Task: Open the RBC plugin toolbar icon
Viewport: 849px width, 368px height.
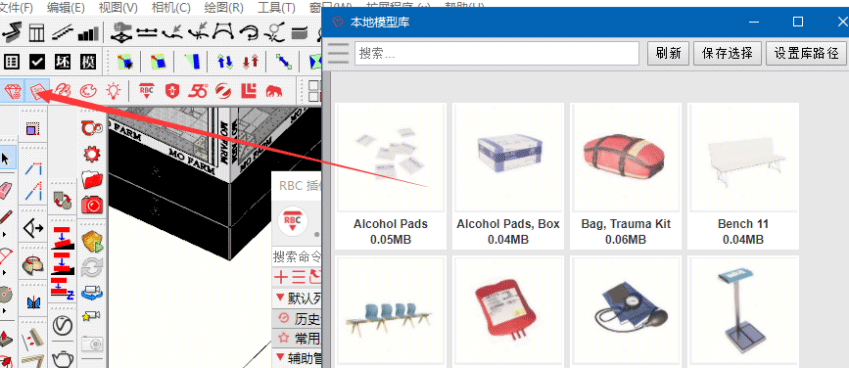Action: pyautogui.click(x=146, y=90)
